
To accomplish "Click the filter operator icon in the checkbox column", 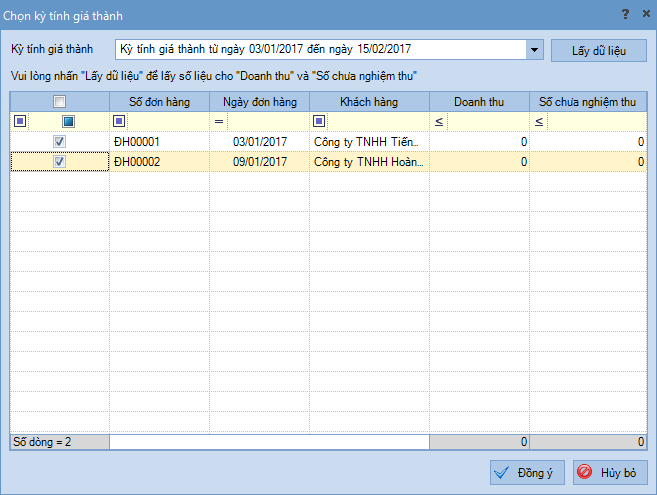I will click(x=19, y=121).
